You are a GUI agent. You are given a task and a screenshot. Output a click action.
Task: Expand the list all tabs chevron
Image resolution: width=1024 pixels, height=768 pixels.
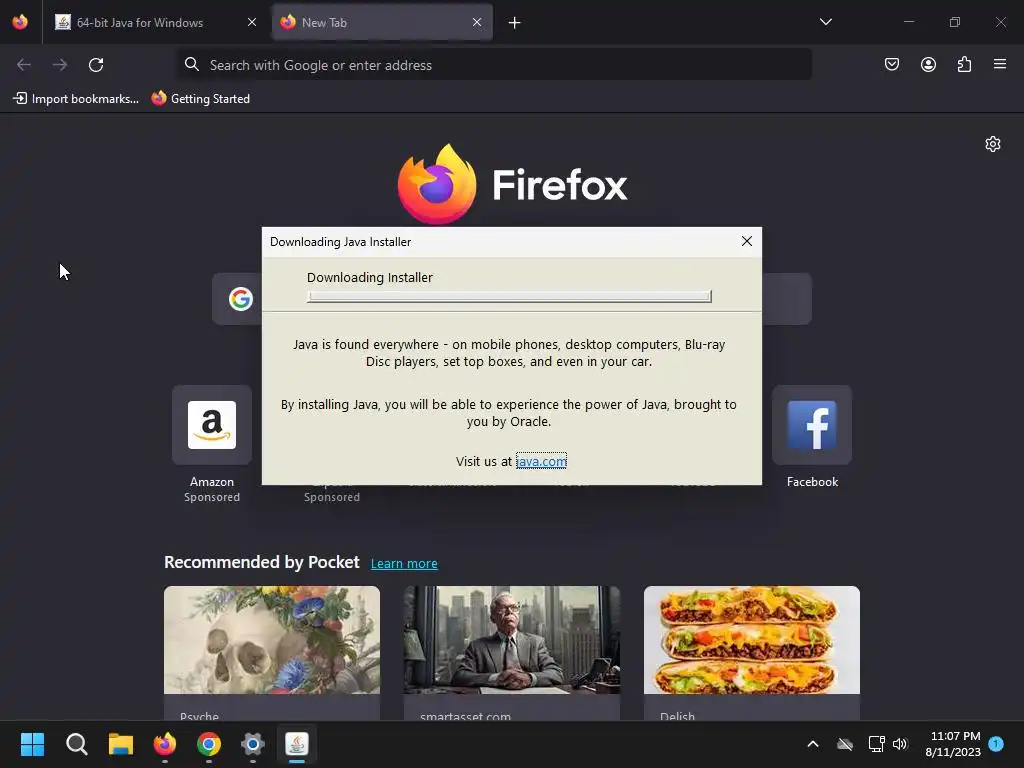coord(825,22)
